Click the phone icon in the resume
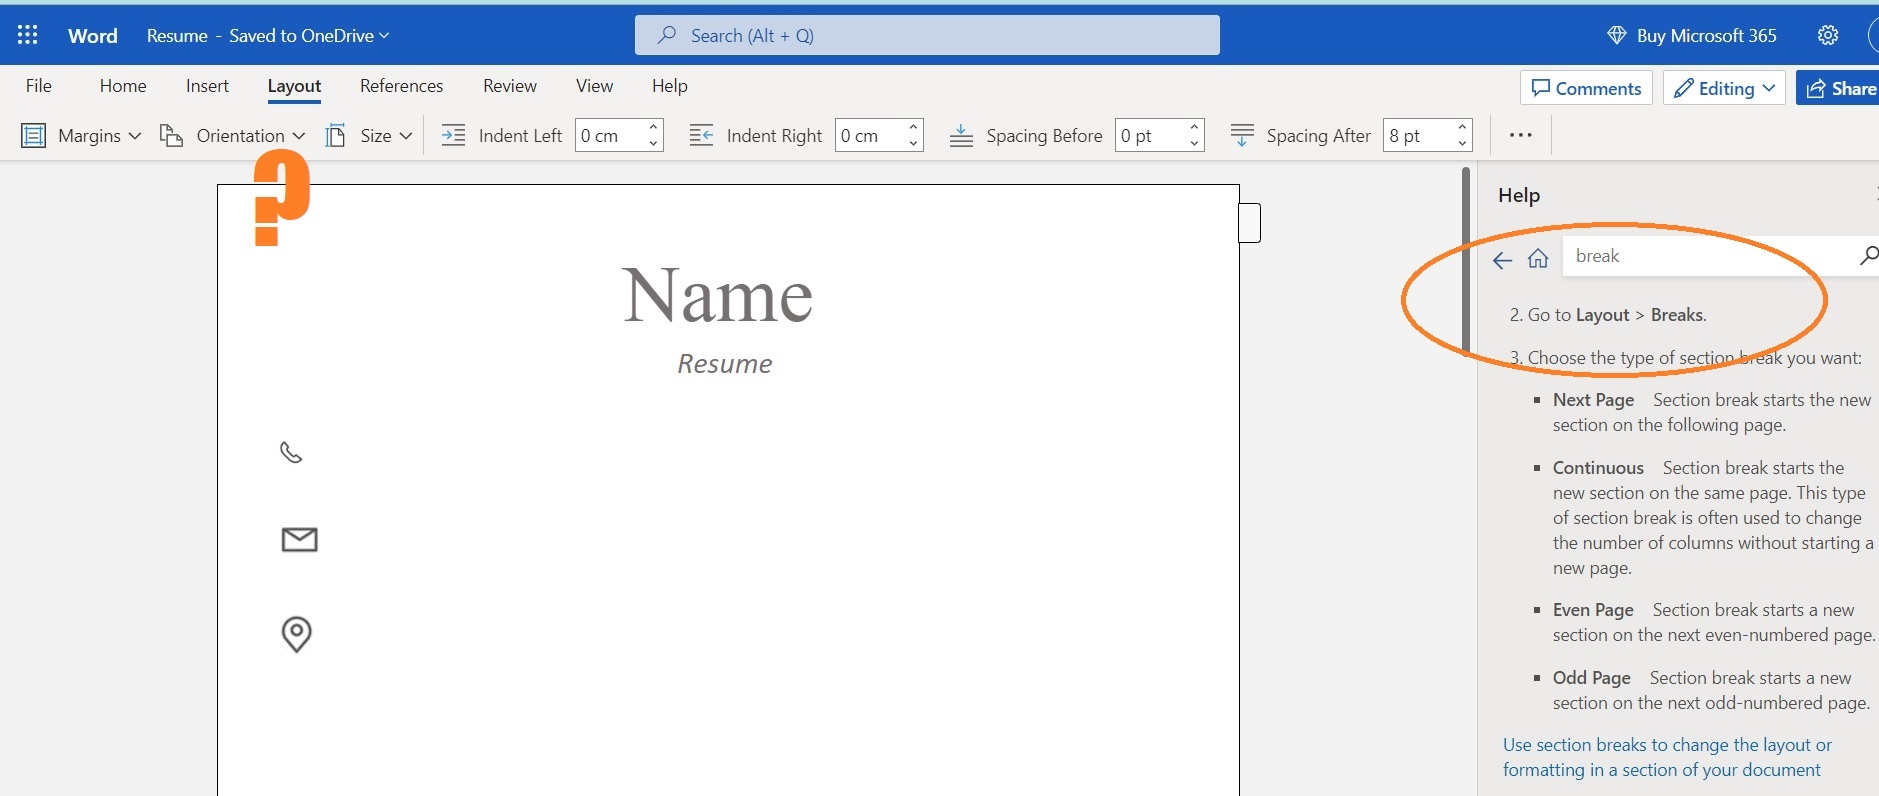 (x=291, y=453)
